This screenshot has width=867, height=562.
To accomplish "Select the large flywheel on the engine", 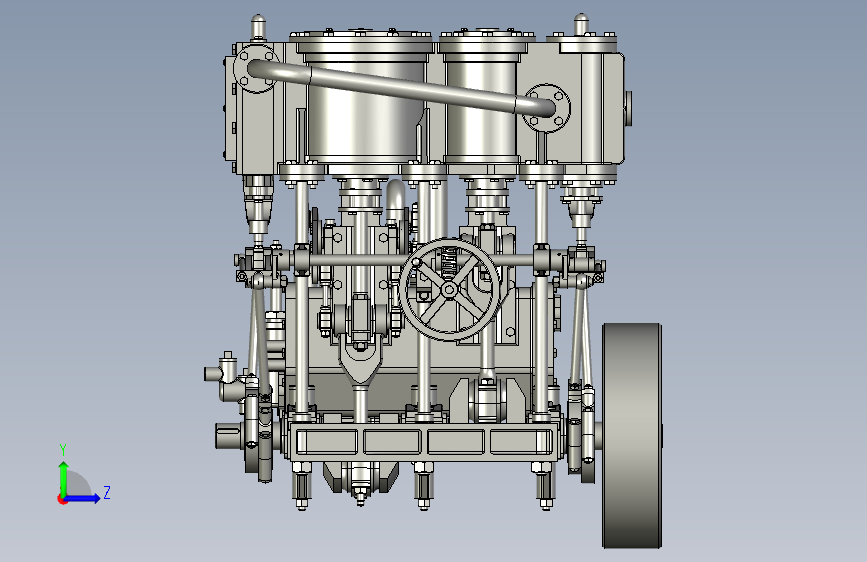I will coord(632,435).
